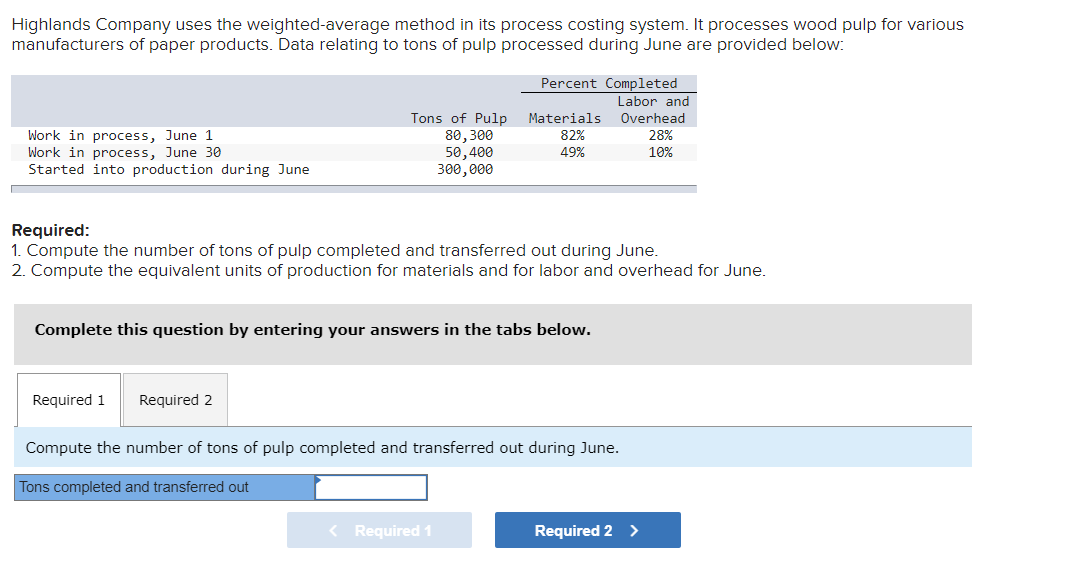Click the 82% Materials percentage

[x=574, y=135]
